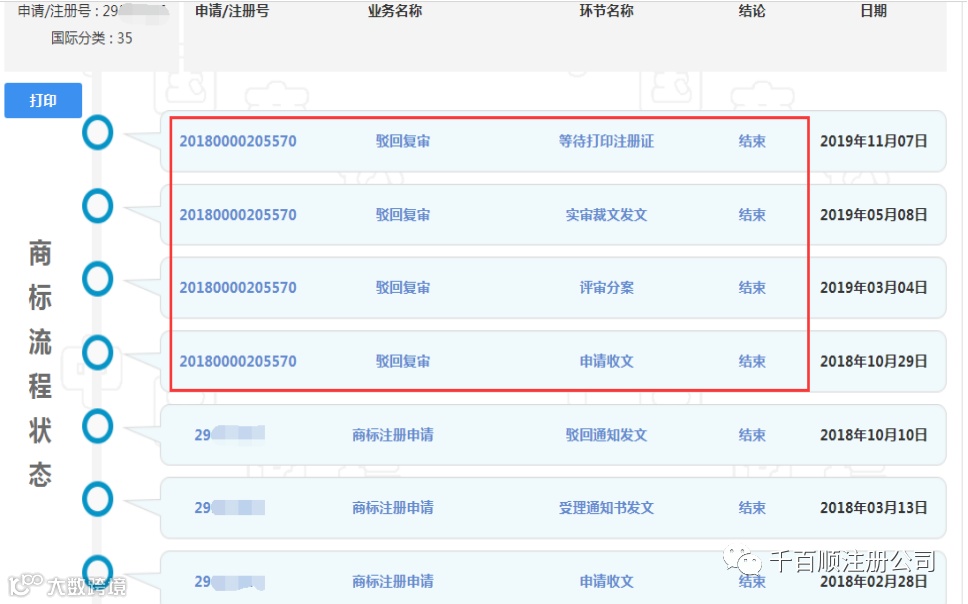Viewport: 968px width, 604px height.
Task: Open number 20180000205570 in the 实审裁文发文 row
Action: [238, 215]
